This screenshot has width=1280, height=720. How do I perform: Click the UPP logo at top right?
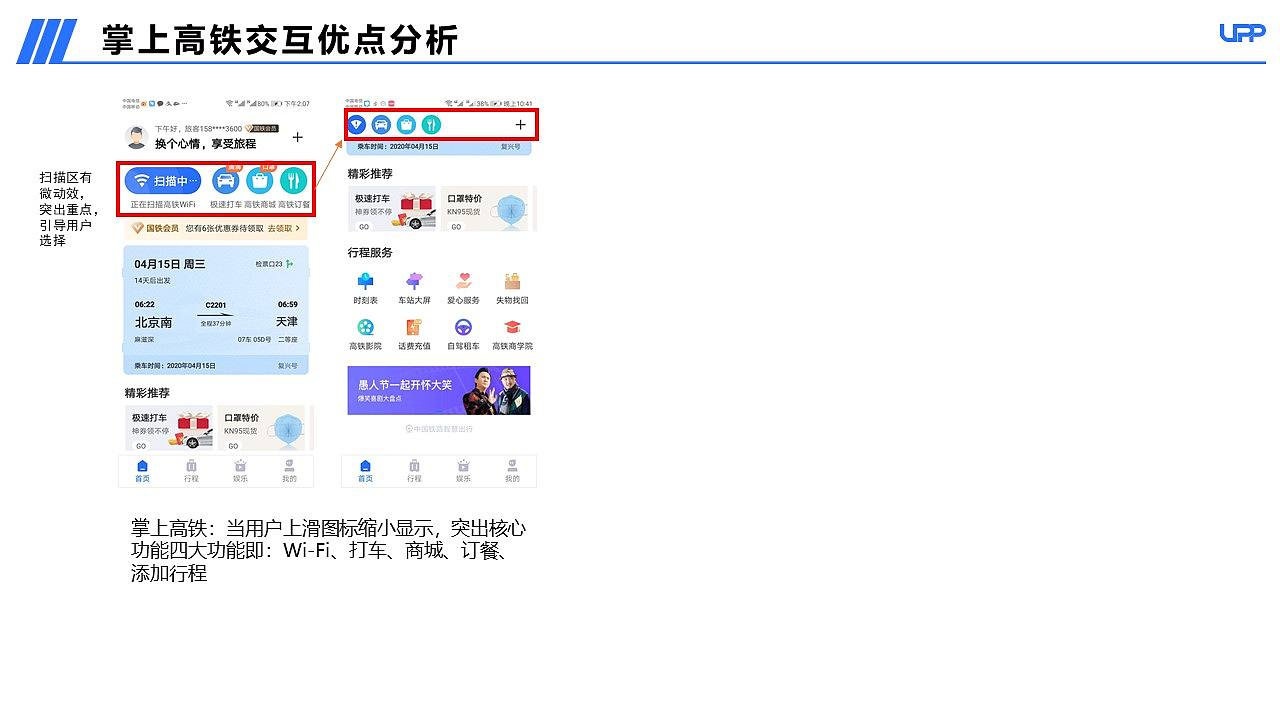point(1242,32)
